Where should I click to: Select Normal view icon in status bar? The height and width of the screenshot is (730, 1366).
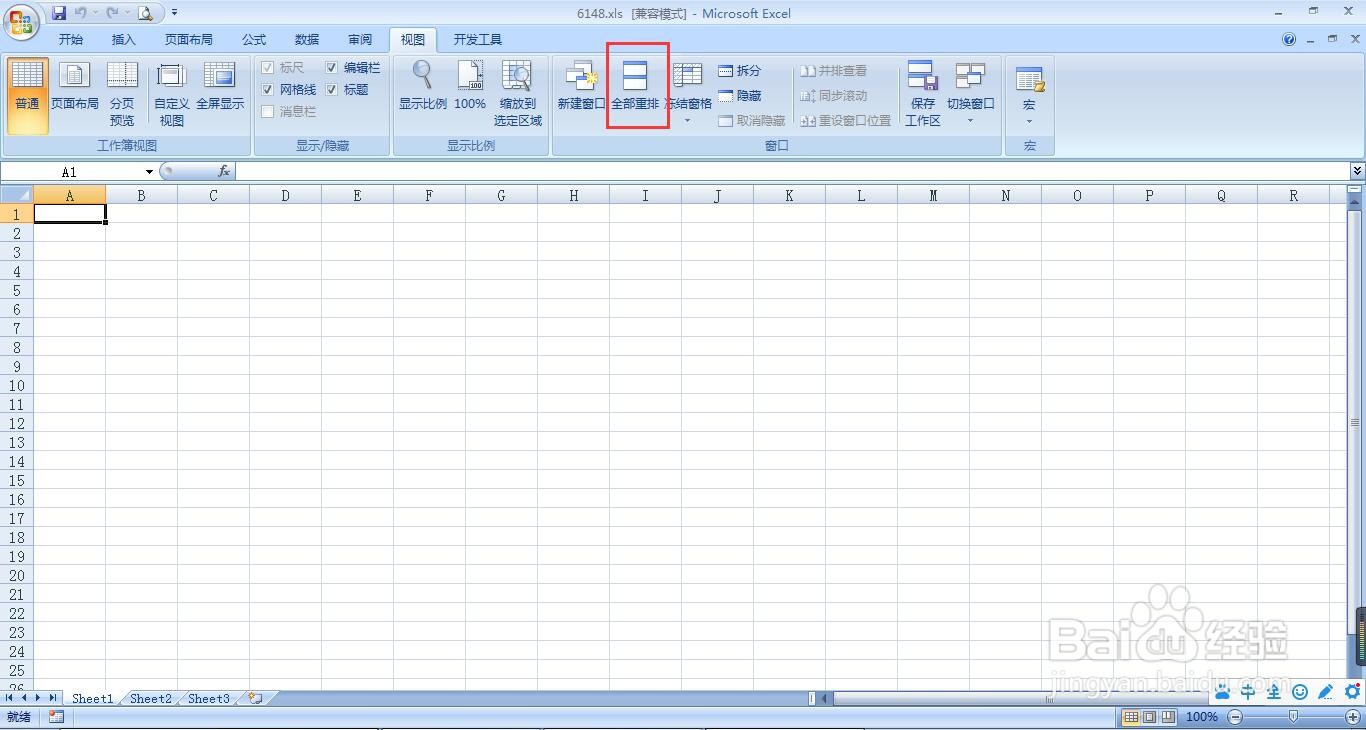click(x=1131, y=717)
